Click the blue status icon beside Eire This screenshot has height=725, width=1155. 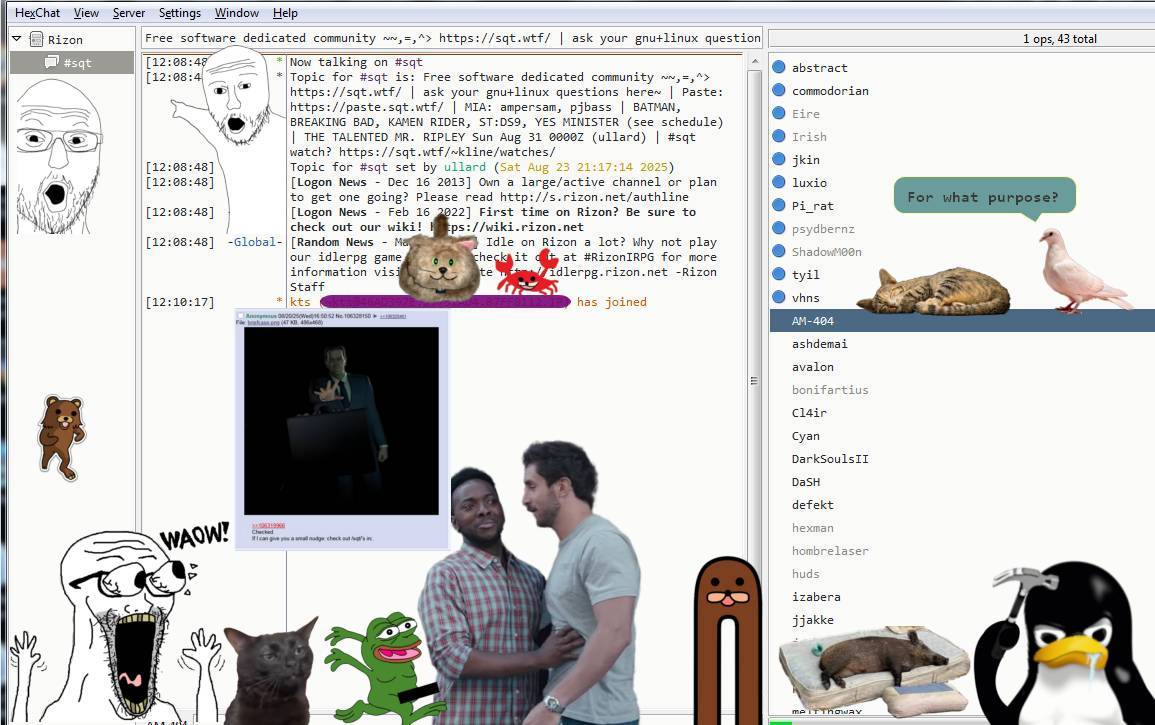coord(779,113)
